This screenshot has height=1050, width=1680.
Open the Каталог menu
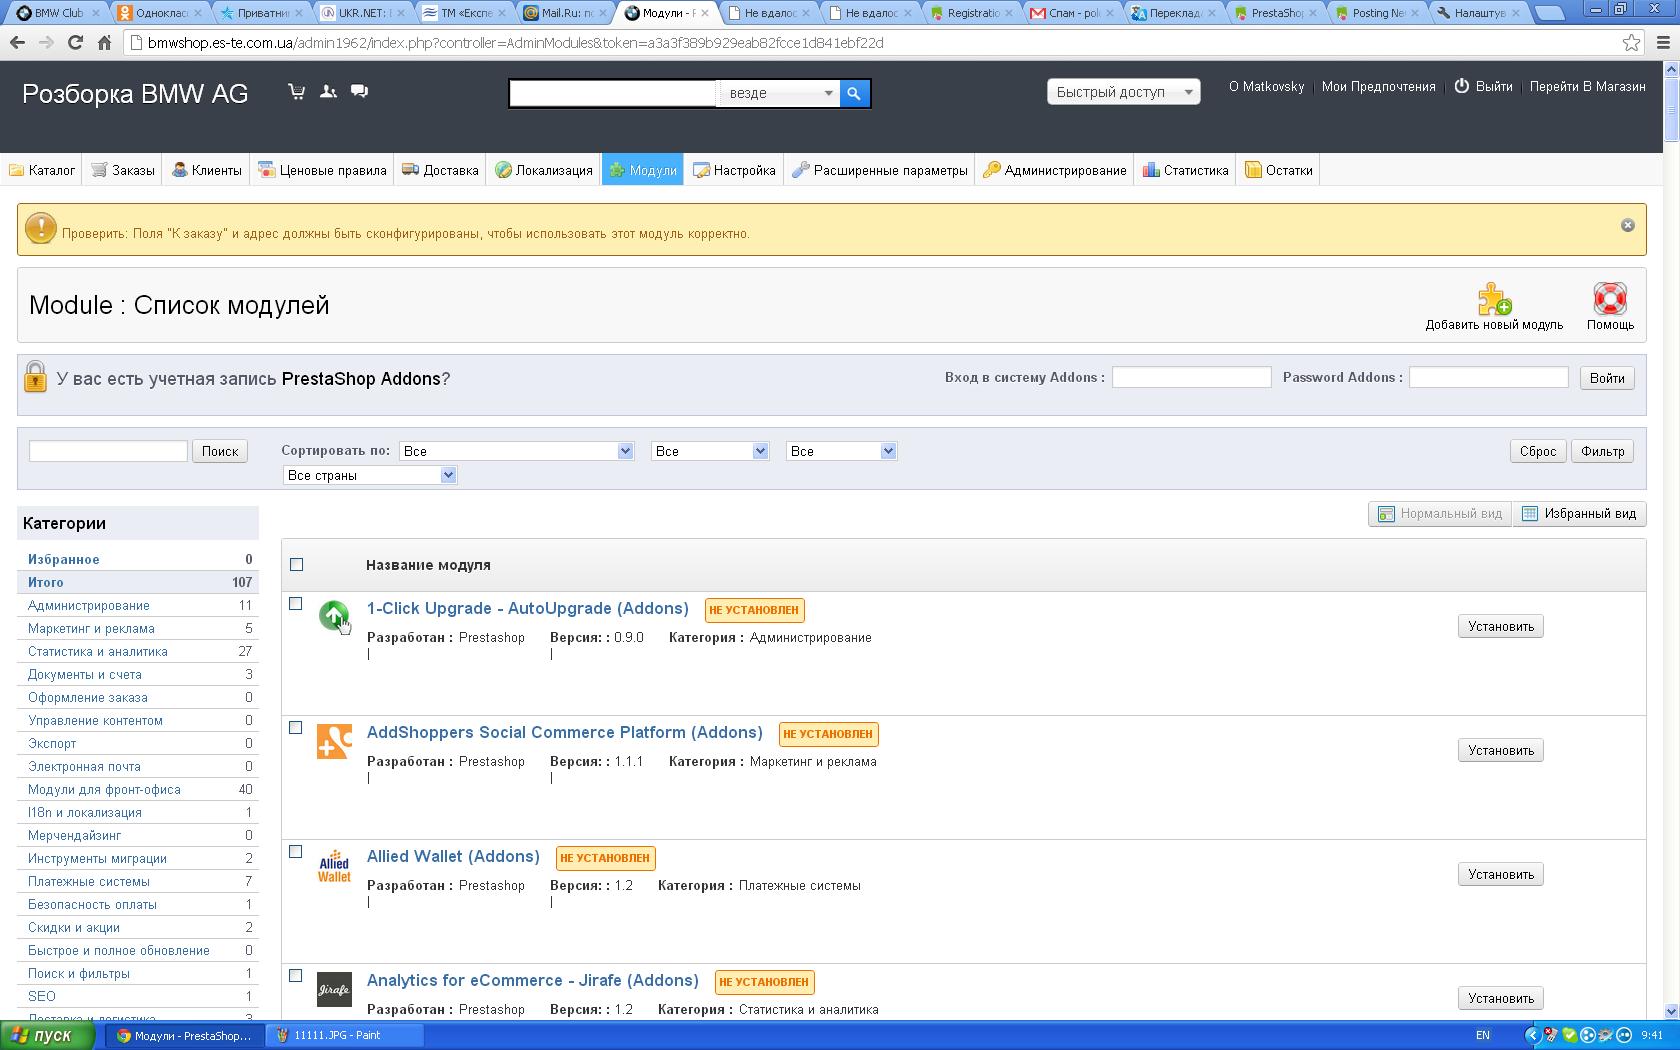[42, 170]
